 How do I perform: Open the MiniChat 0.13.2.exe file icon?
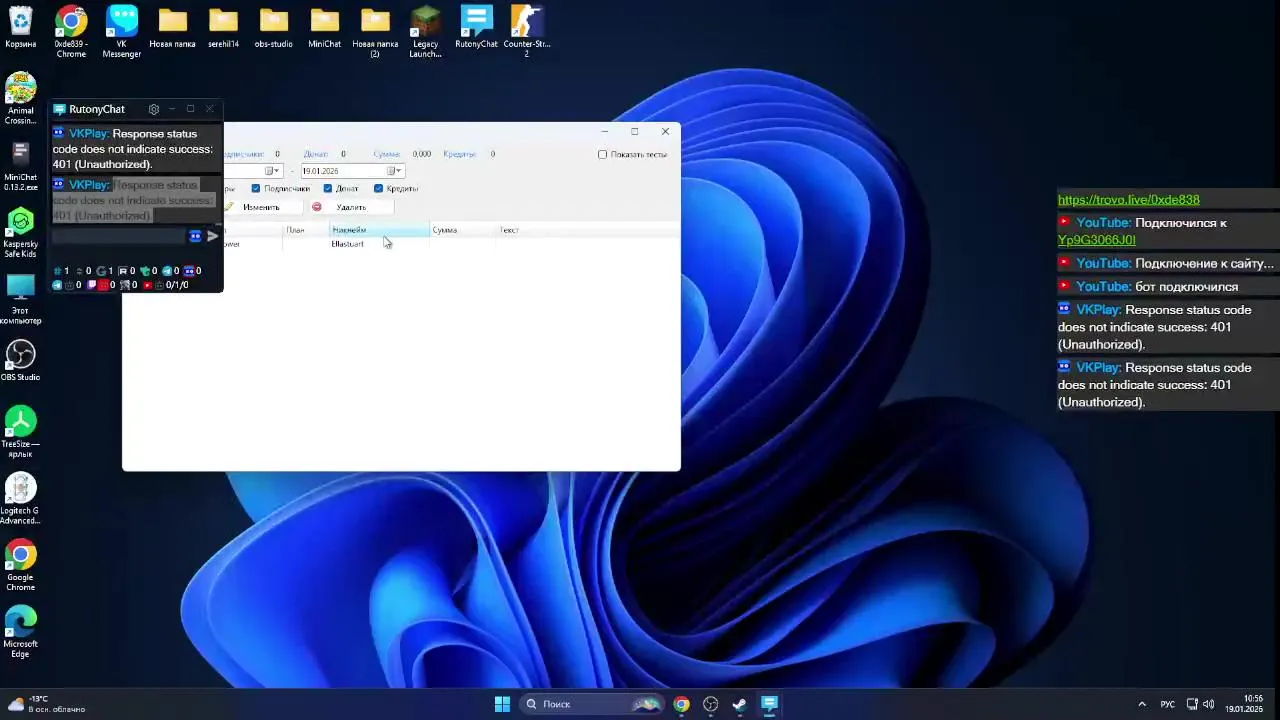coord(20,166)
